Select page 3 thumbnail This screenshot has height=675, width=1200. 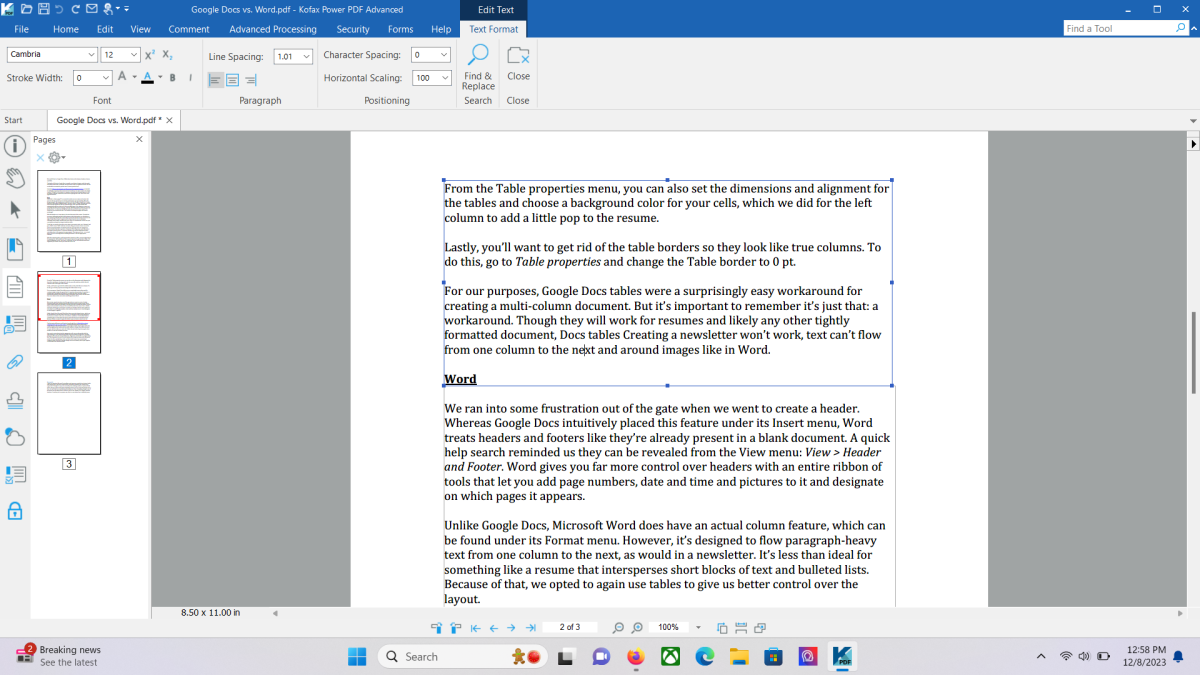pyautogui.click(x=69, y=414)
